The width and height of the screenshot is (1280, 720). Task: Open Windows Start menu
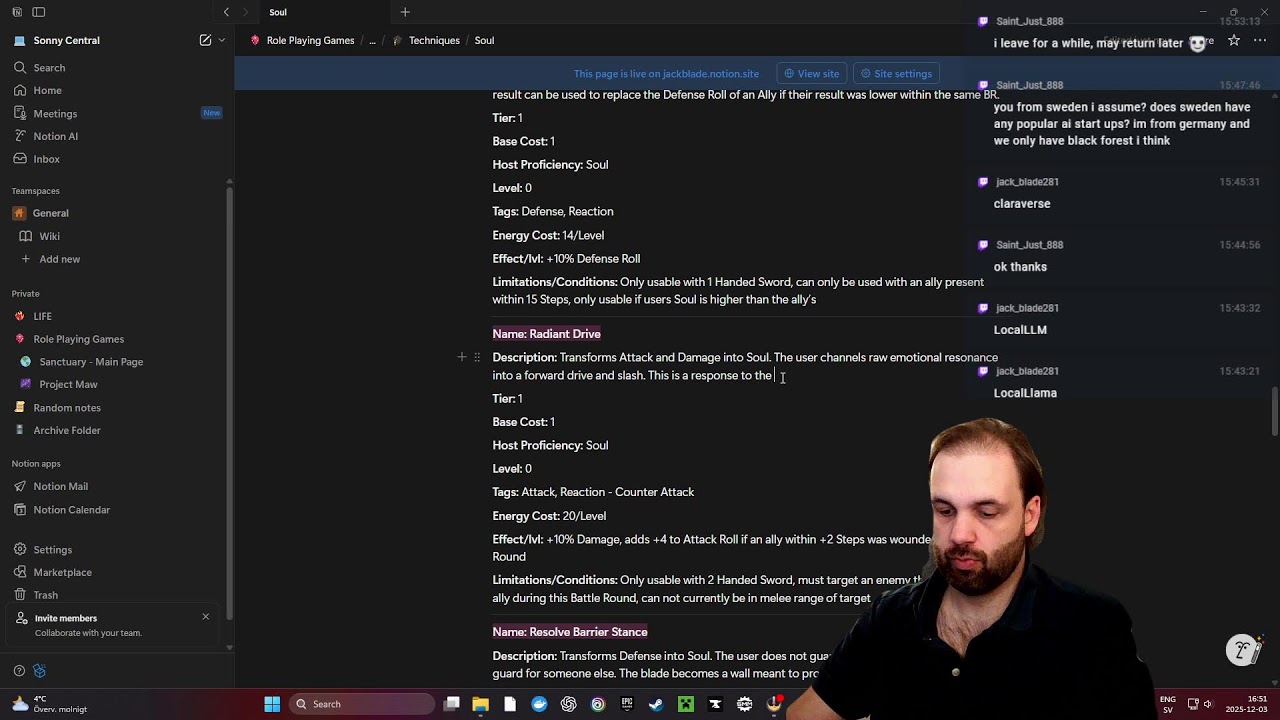(x=272, y=704)
